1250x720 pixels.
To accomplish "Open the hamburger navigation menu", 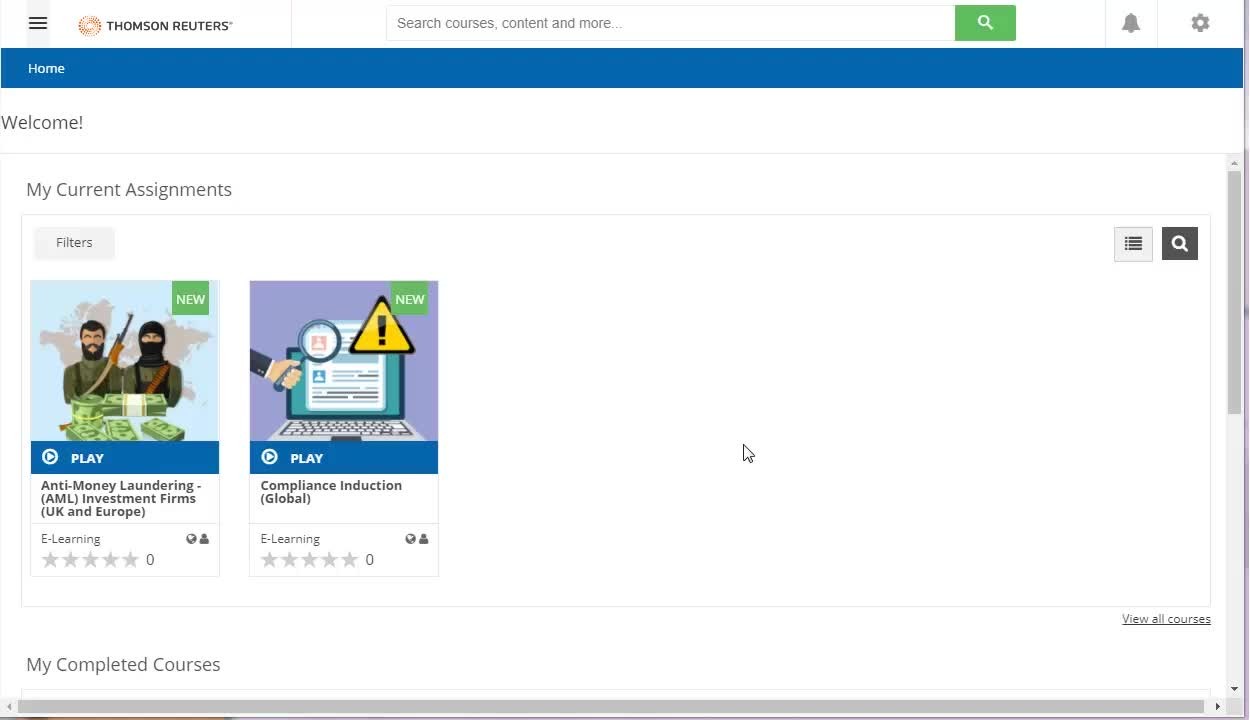I will (38, 23).
